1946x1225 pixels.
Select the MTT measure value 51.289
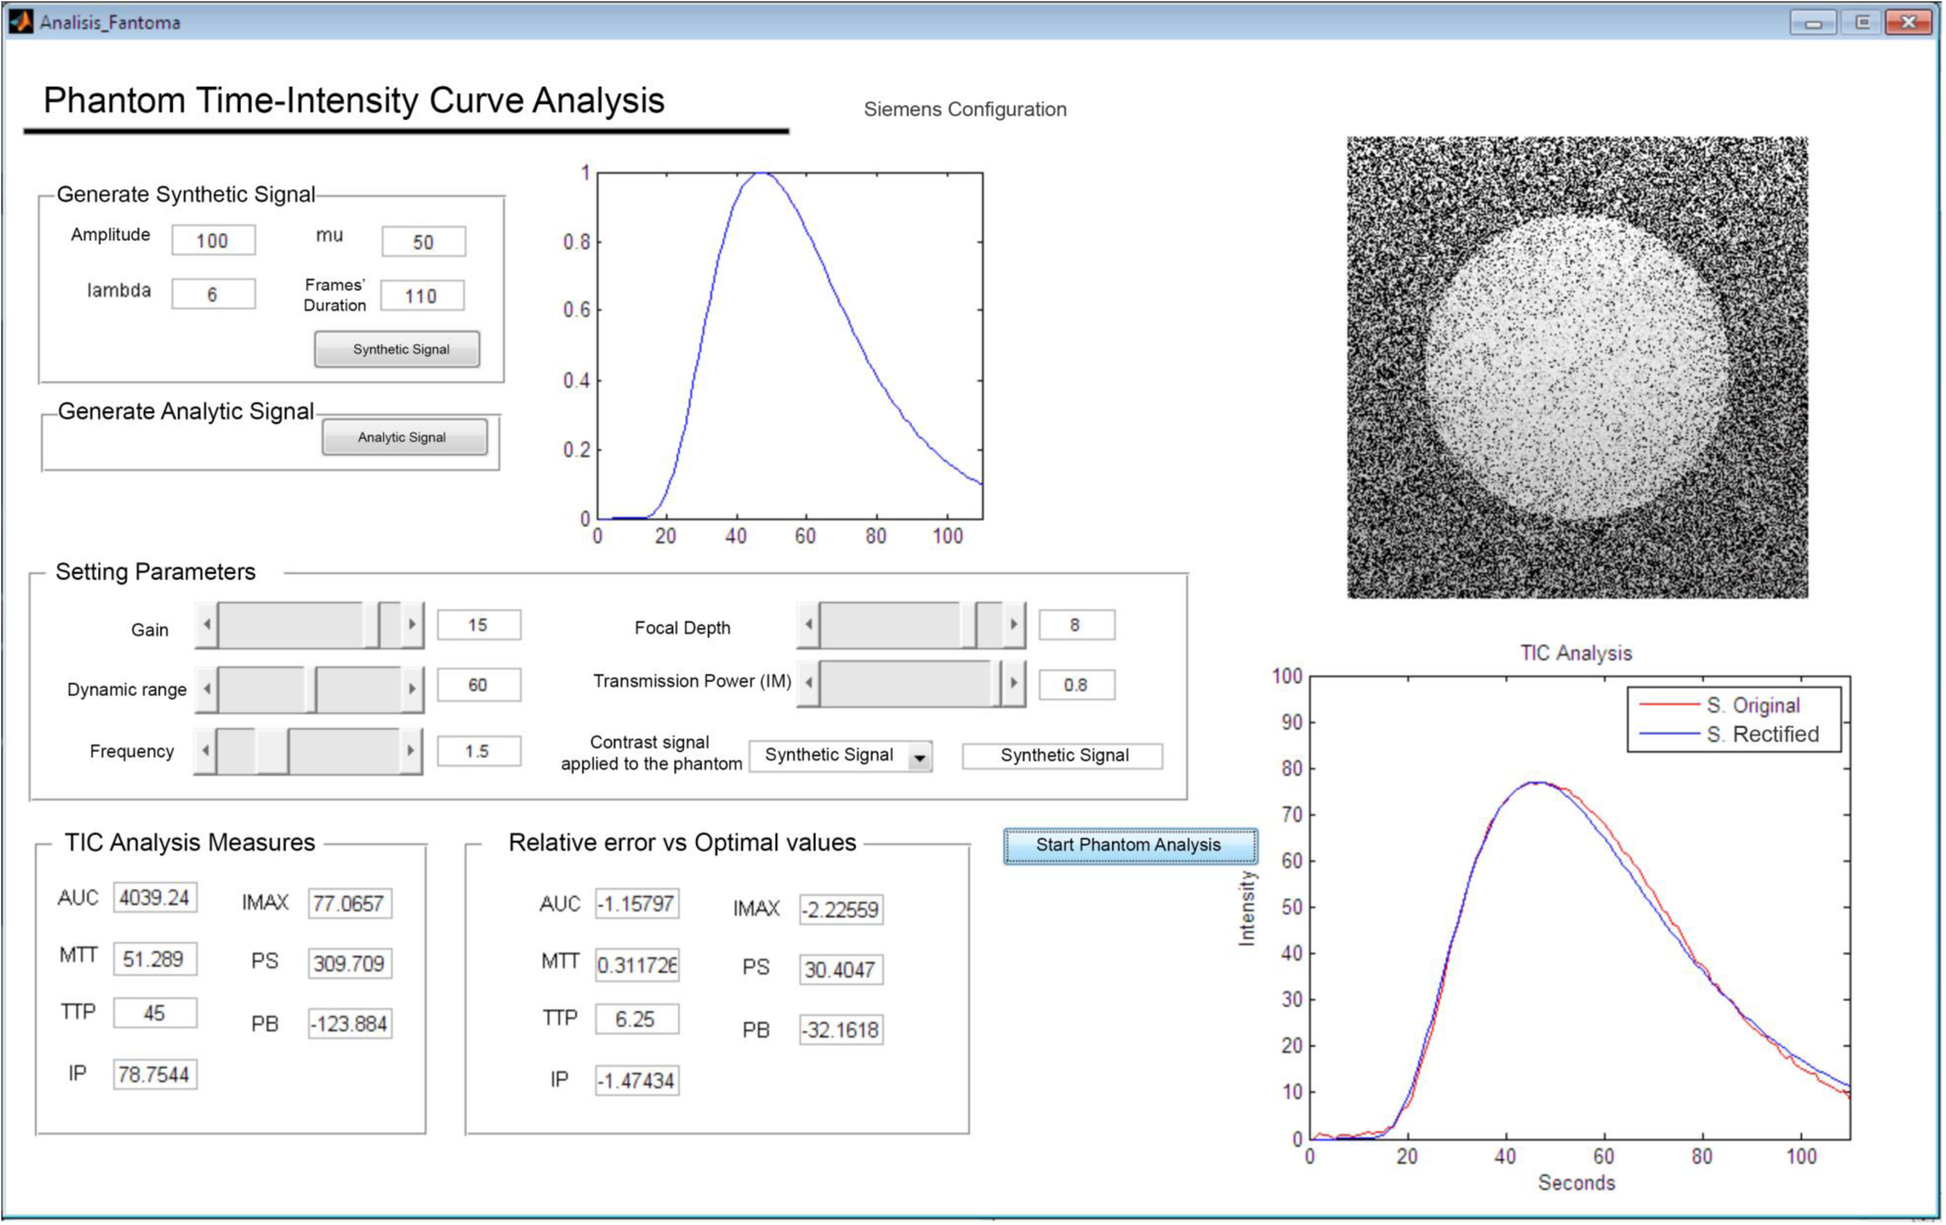[155, 959]
